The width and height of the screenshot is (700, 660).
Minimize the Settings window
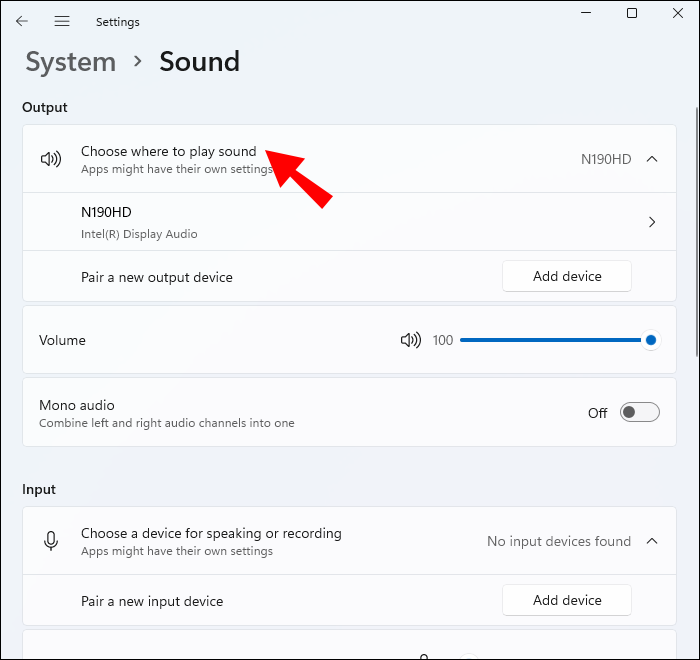pos(587,13)
